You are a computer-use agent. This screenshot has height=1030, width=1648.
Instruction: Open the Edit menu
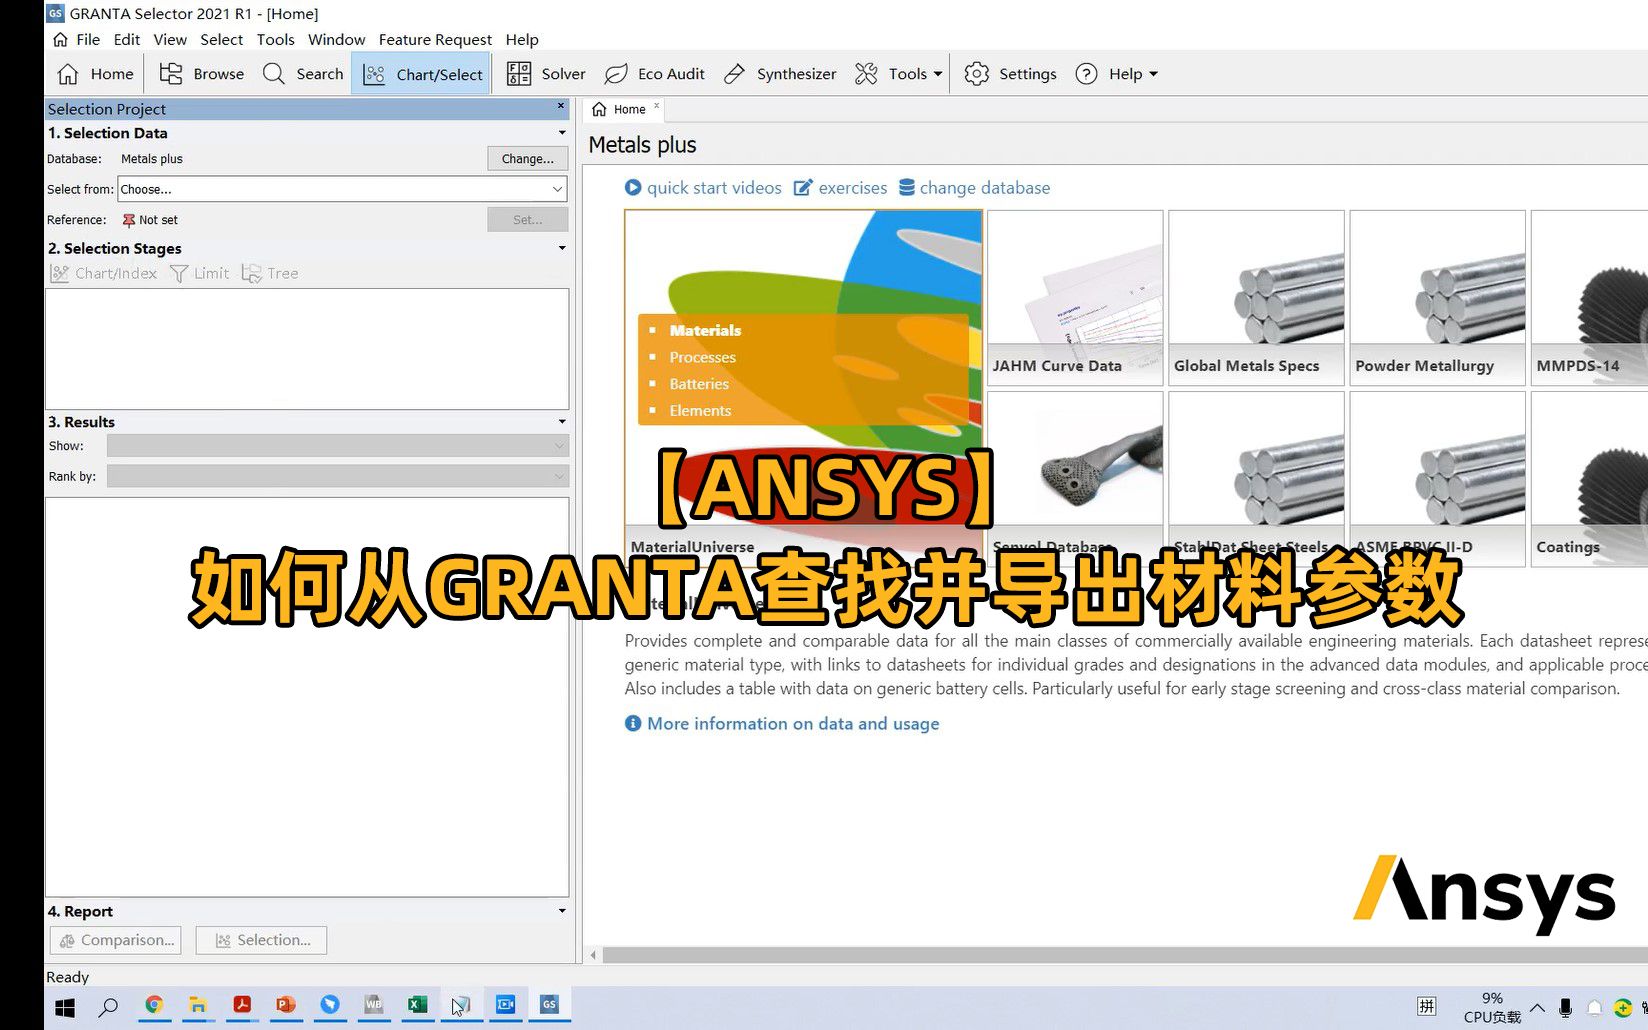(x=127, y=40)
